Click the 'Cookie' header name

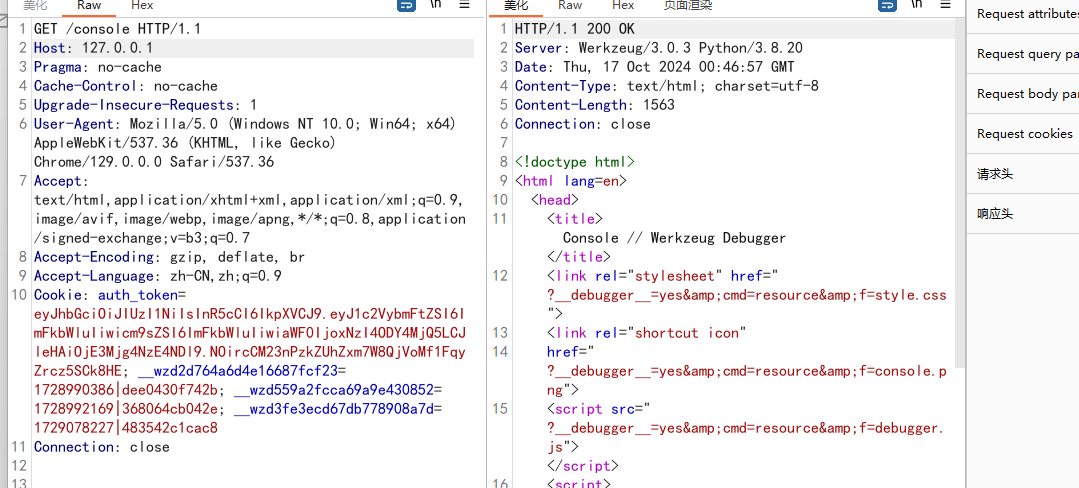pyautogui.click(x=58, y=295)
